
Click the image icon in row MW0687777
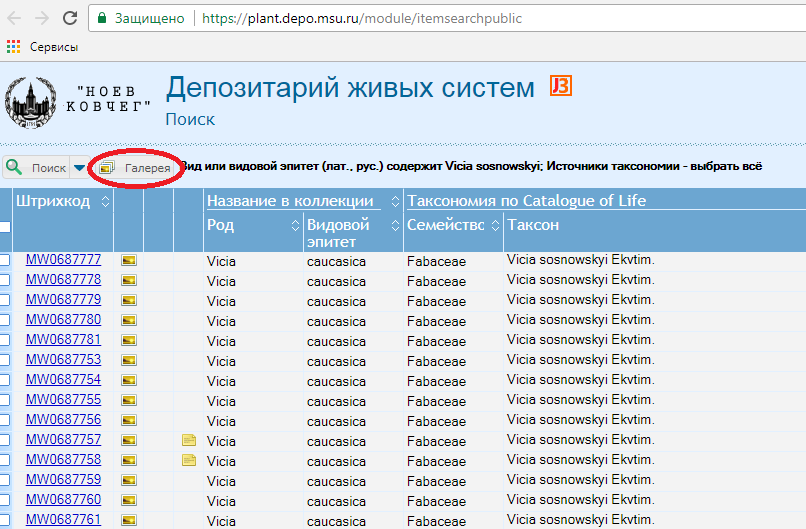(x=129, y=260)
